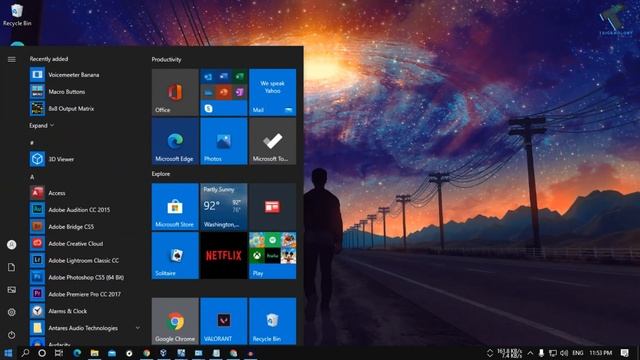
Task: Show hidden system tray icons
Action: [x=530, y=353]
